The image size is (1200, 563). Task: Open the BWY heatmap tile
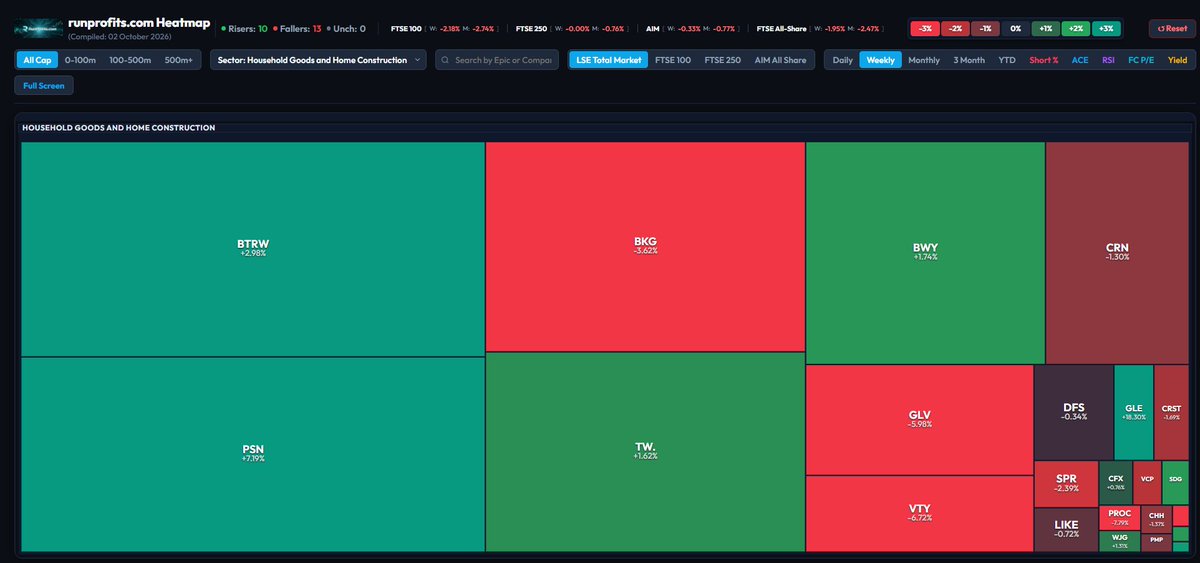(925, 253)
